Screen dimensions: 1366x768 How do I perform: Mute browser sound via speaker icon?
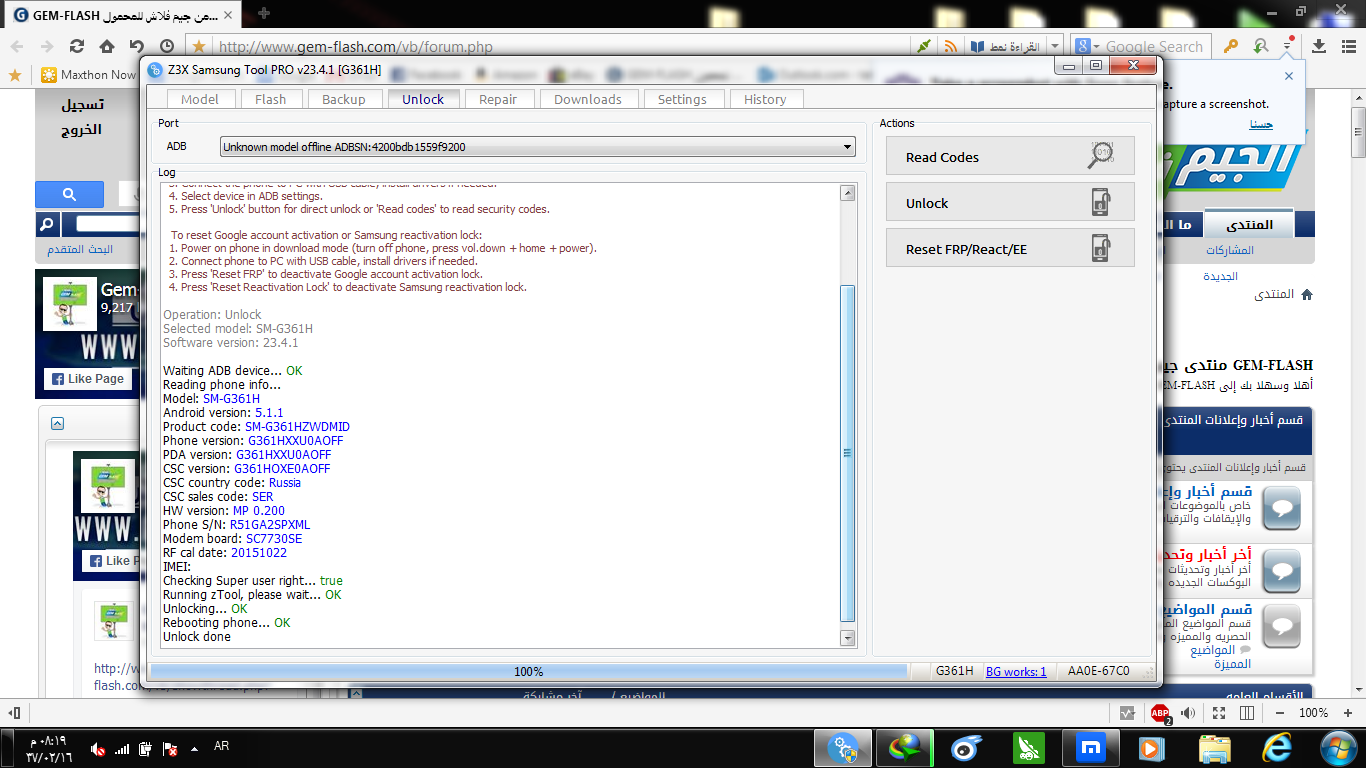coord(1188,713)
